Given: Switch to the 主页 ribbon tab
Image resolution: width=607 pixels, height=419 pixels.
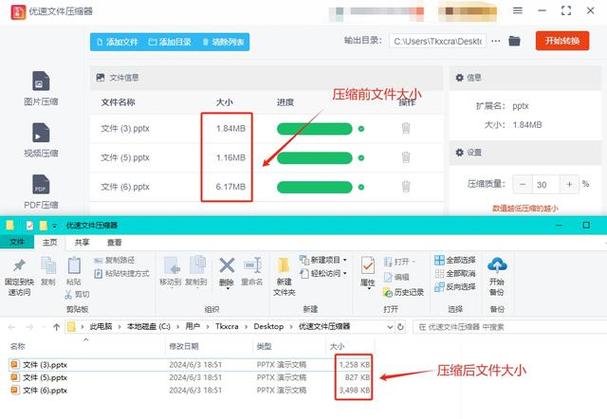Looking at the screenshot, I should click(50, 242).
